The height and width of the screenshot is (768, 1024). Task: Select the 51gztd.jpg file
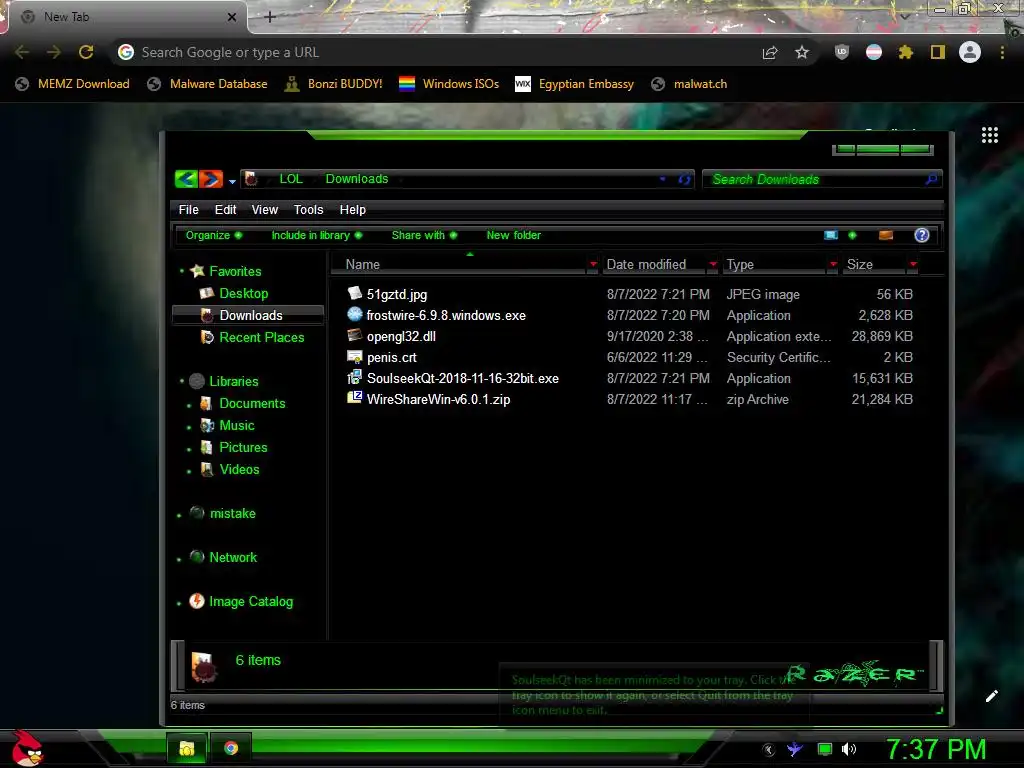point(396,295)
